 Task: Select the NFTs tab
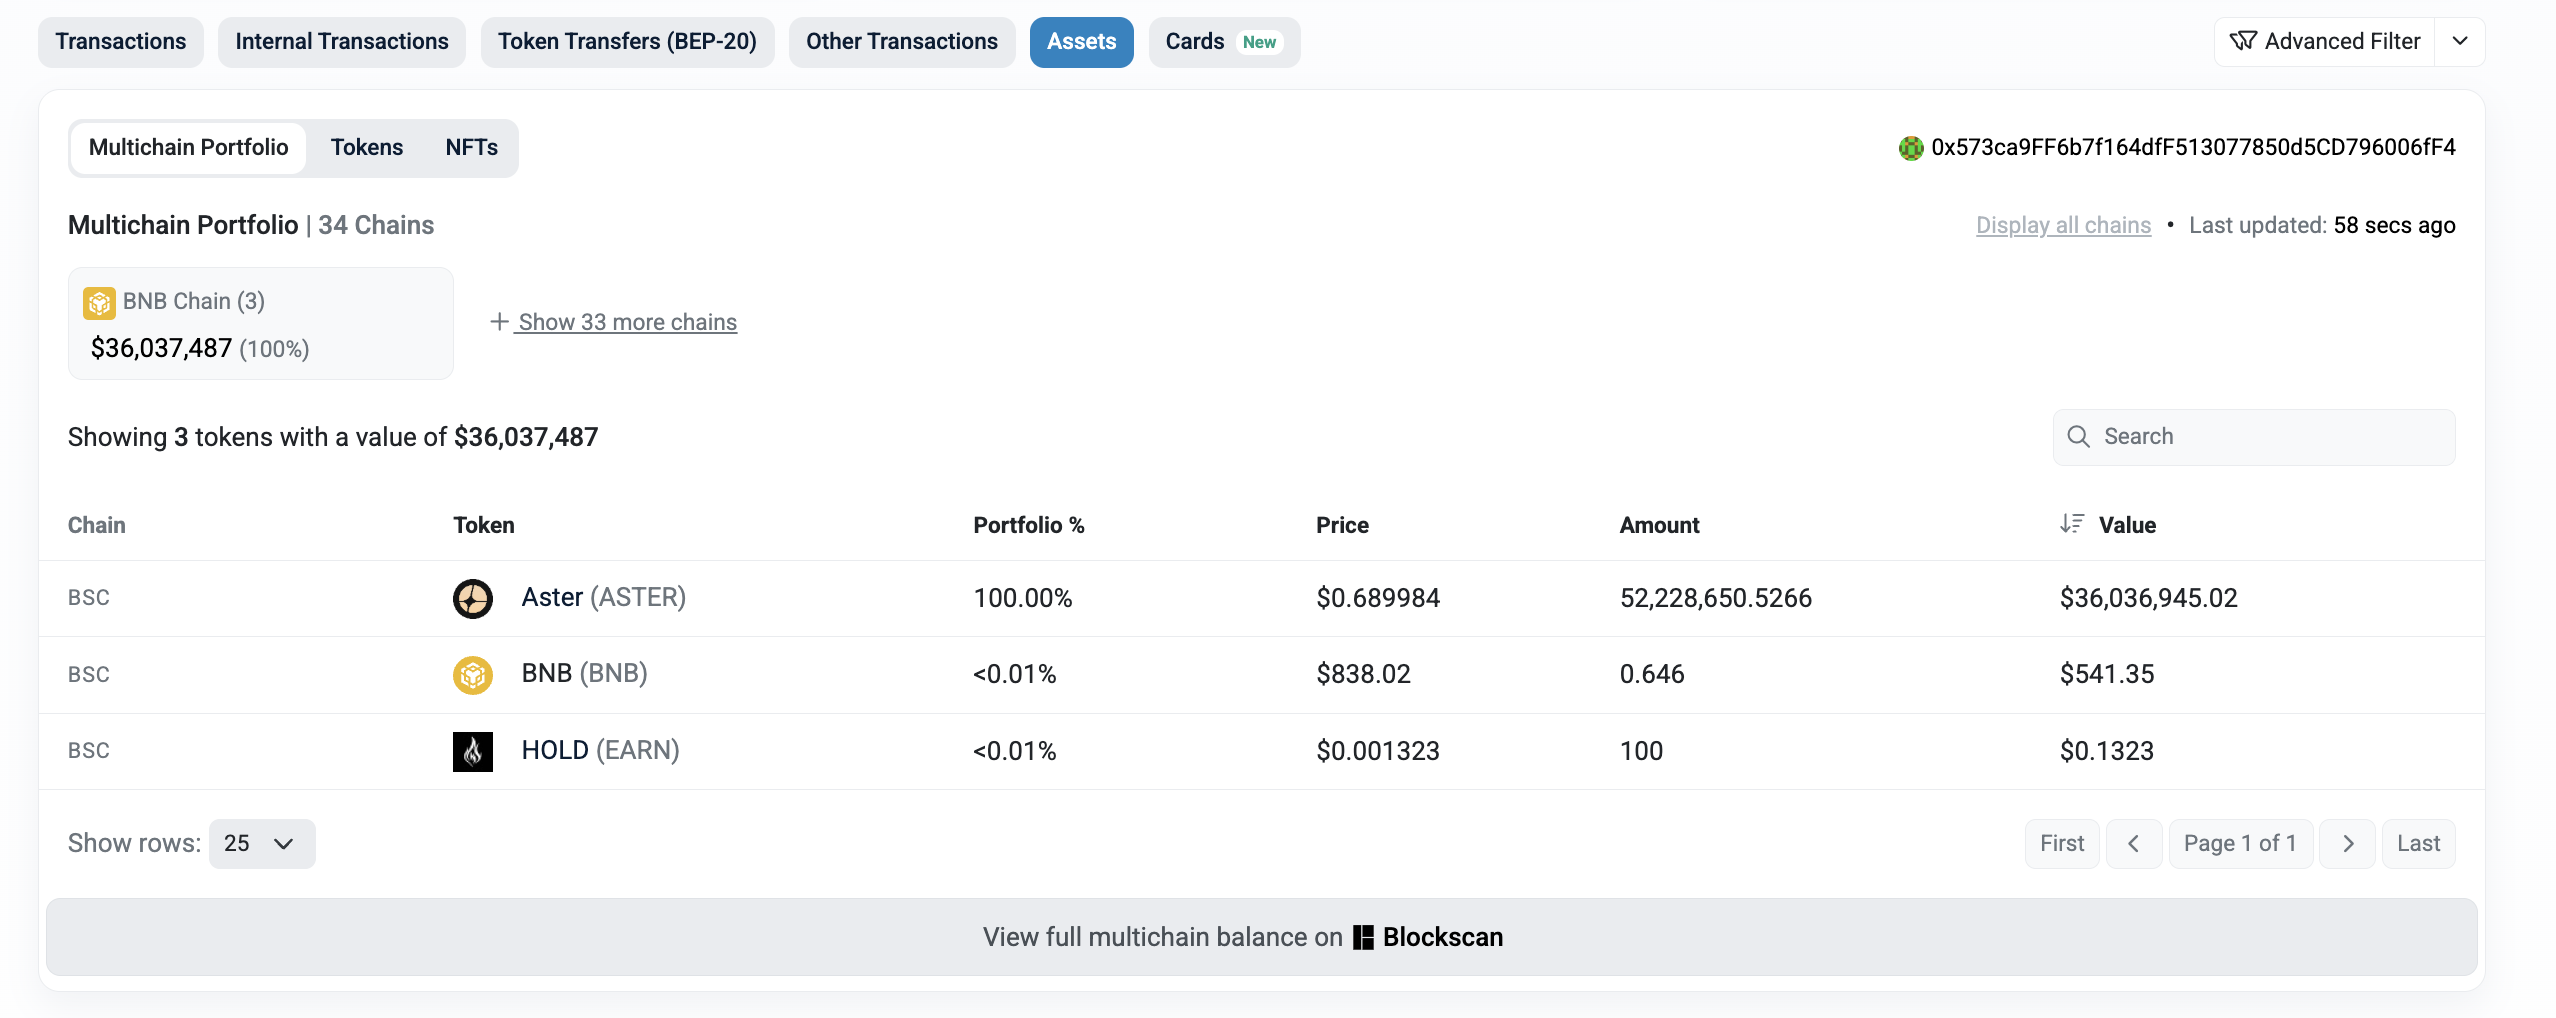tap(471, 147)
